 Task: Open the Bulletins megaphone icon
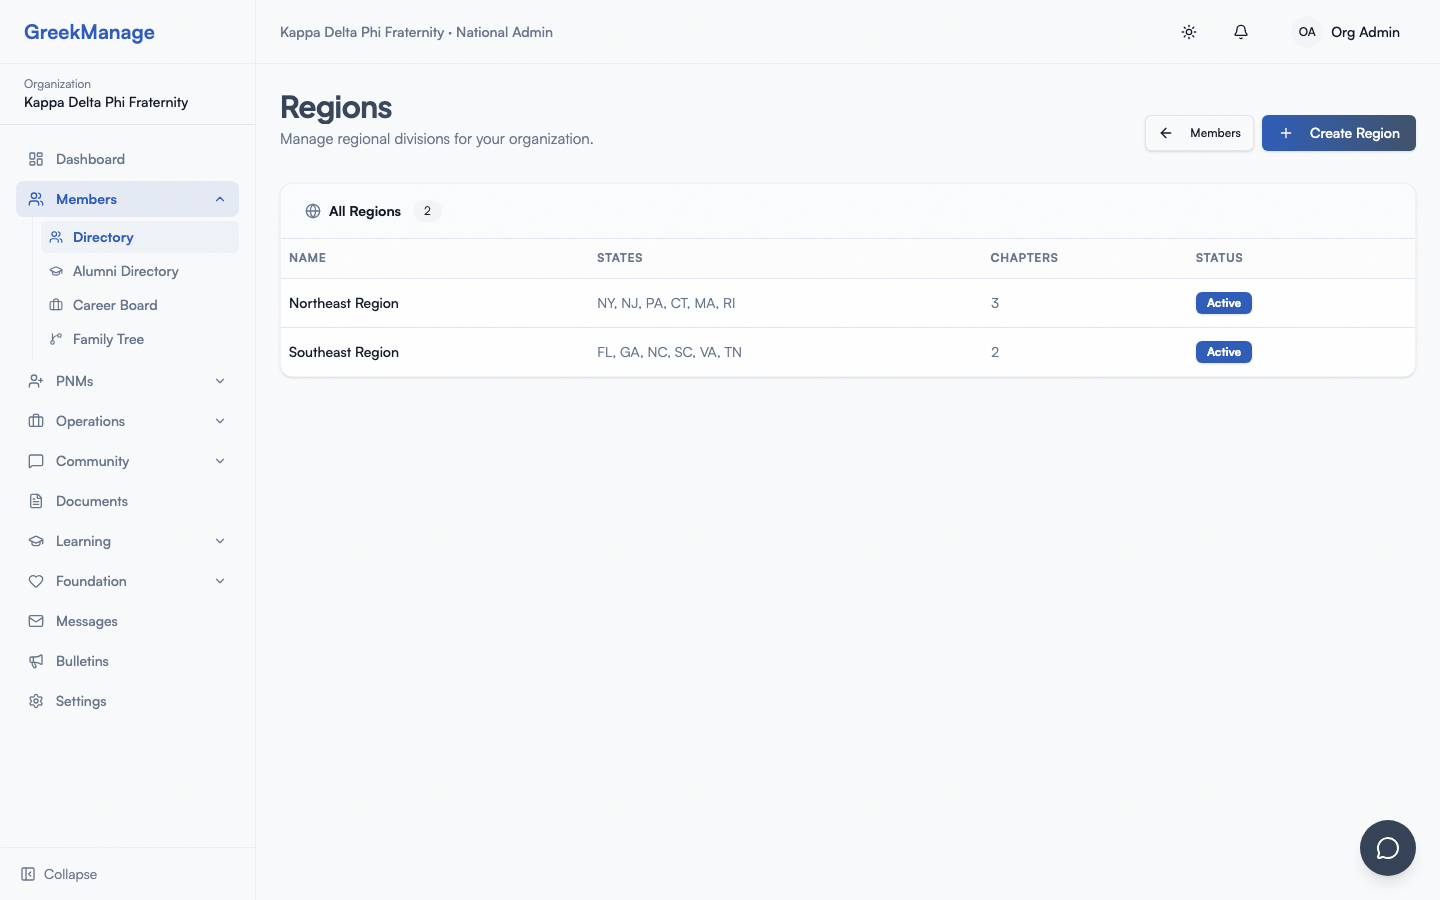pyautogui.click(x=36, y=661)
